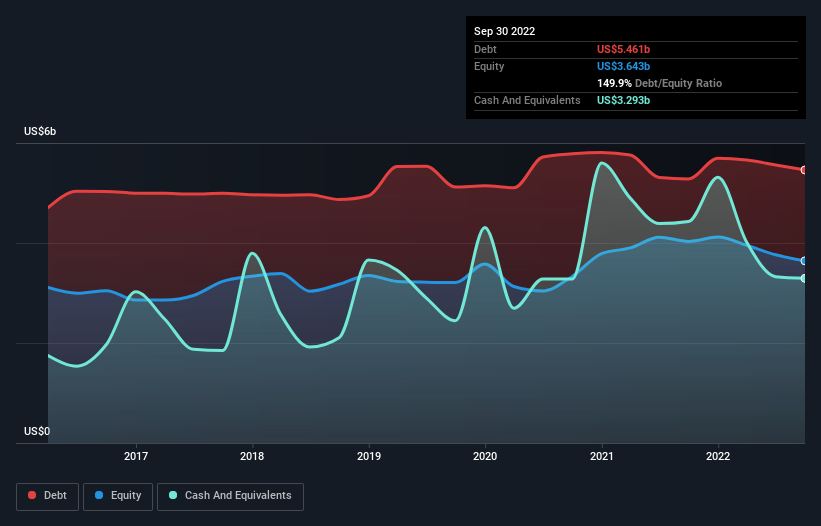Select the 2022 axis label
The image size is (821, 526).
(718, 456)
